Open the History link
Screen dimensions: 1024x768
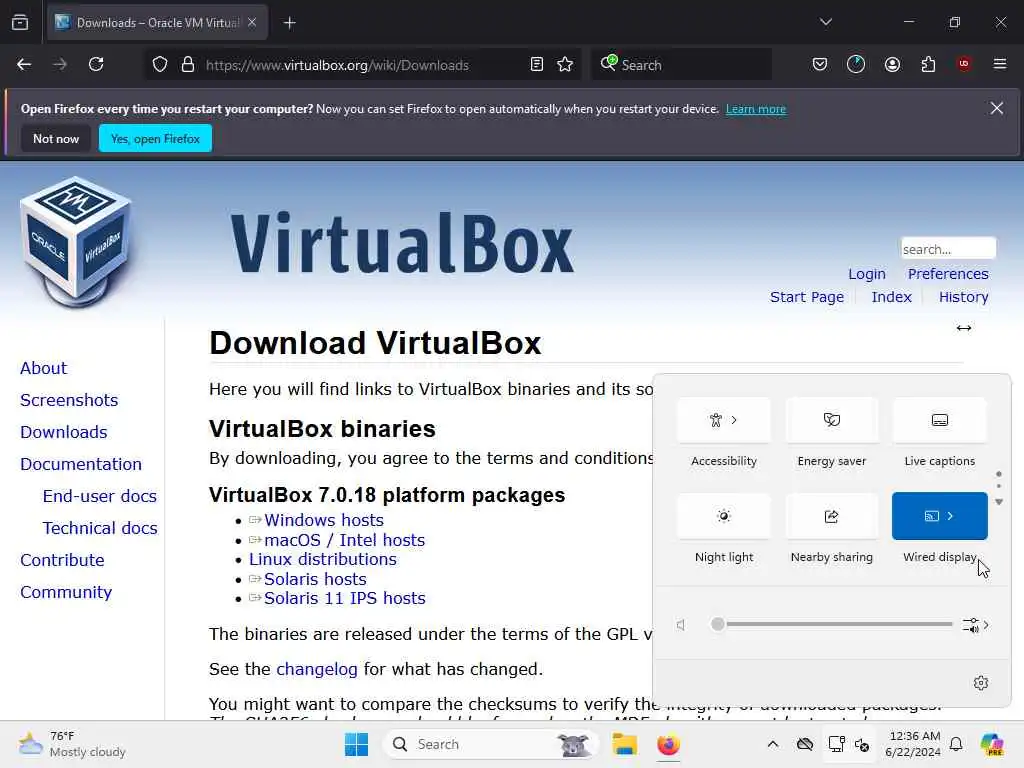[963, 297]
